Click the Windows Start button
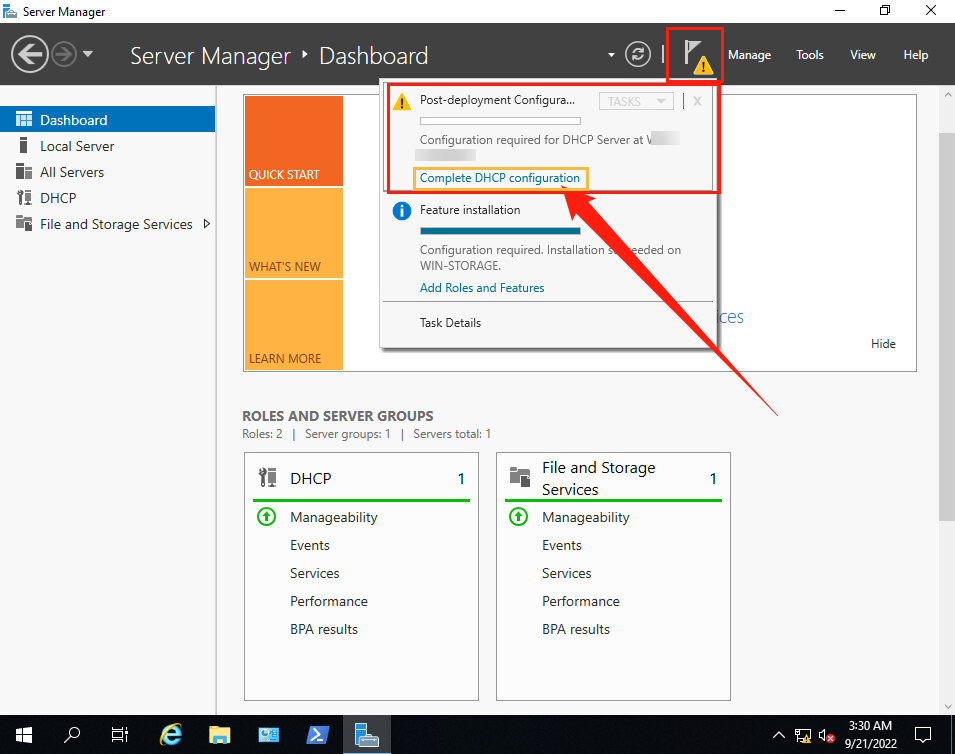Image resolution: width=955 pixels, height=754 pixels. (23, 735)
